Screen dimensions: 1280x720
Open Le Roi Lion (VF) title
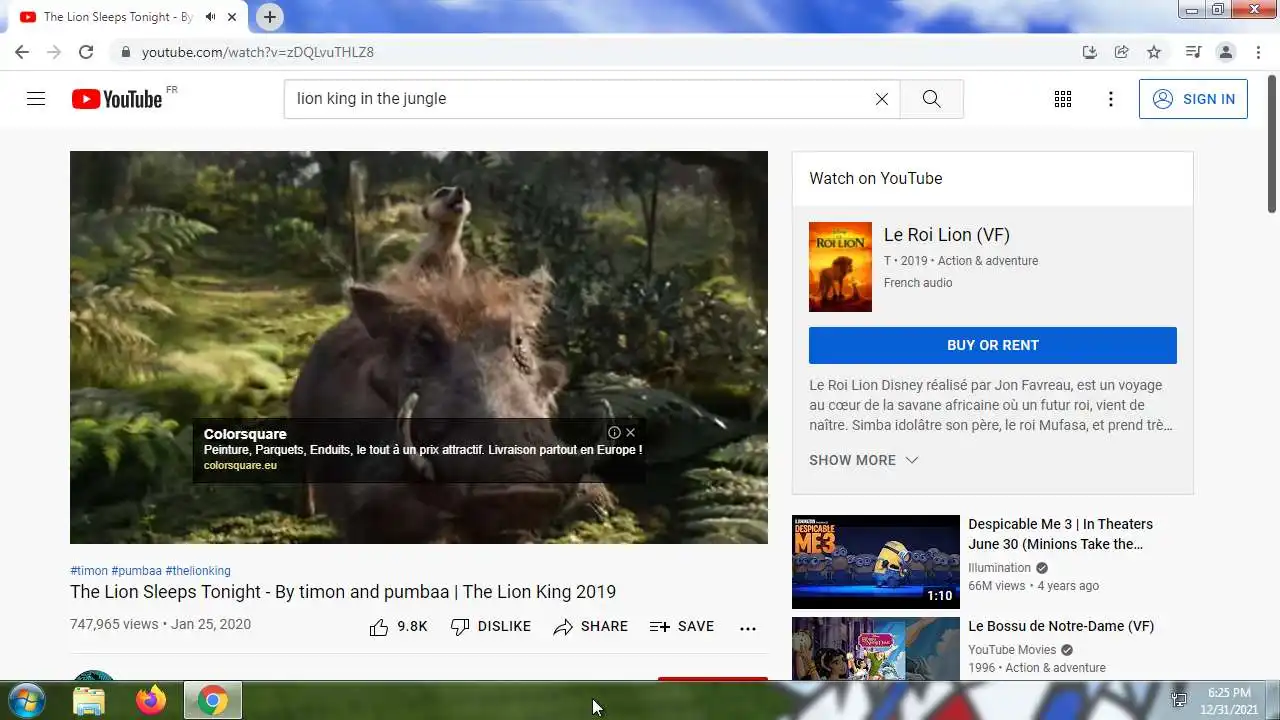click(x=946, y=235)
